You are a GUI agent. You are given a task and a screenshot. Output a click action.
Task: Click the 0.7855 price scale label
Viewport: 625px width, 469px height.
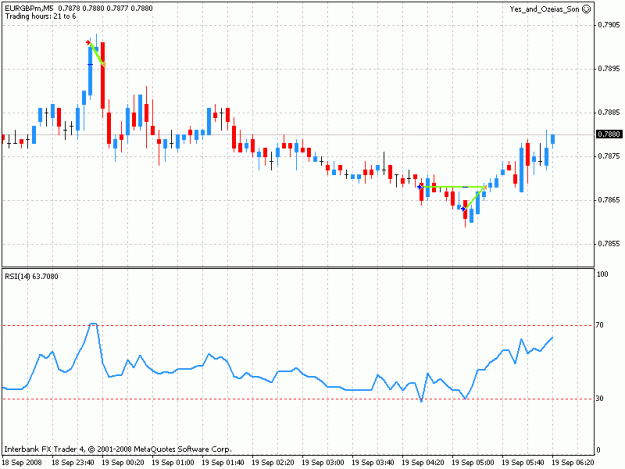tap(609, 243)
